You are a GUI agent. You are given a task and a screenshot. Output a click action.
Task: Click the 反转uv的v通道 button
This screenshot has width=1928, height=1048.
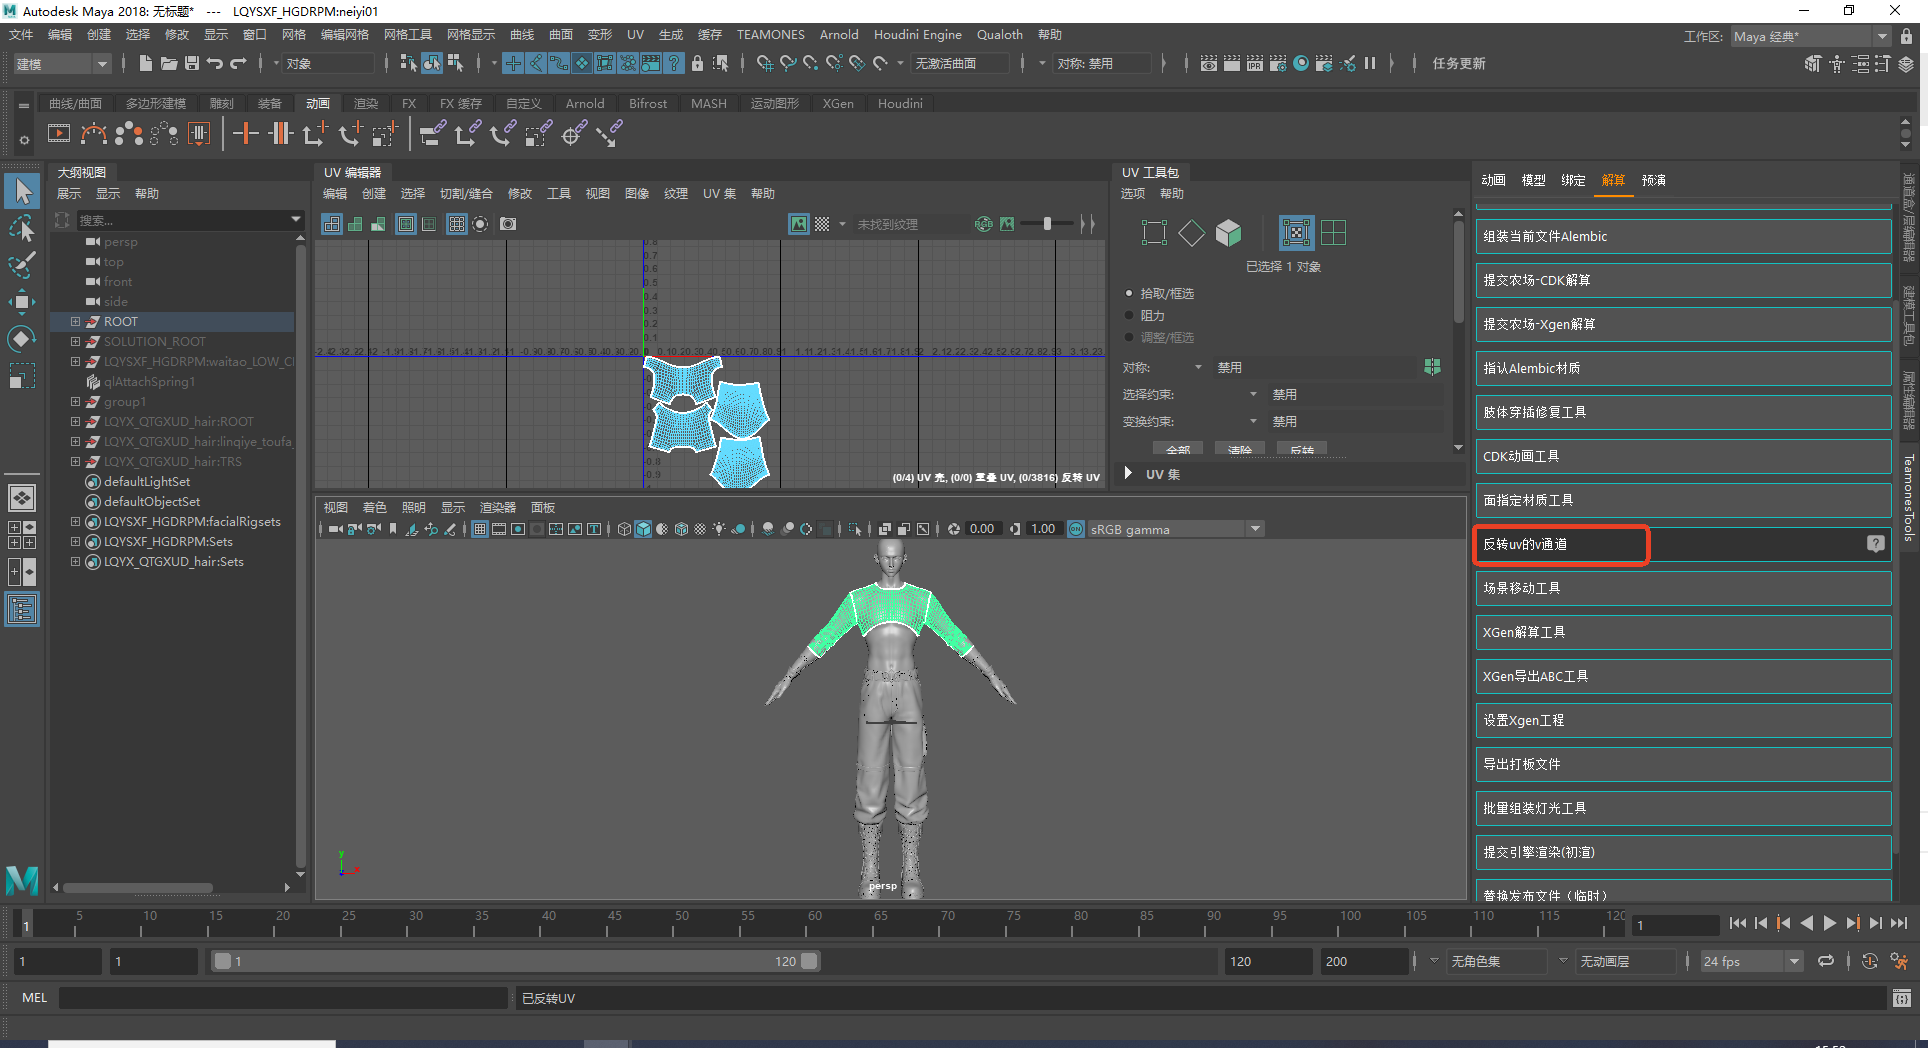click(1560, 544)
